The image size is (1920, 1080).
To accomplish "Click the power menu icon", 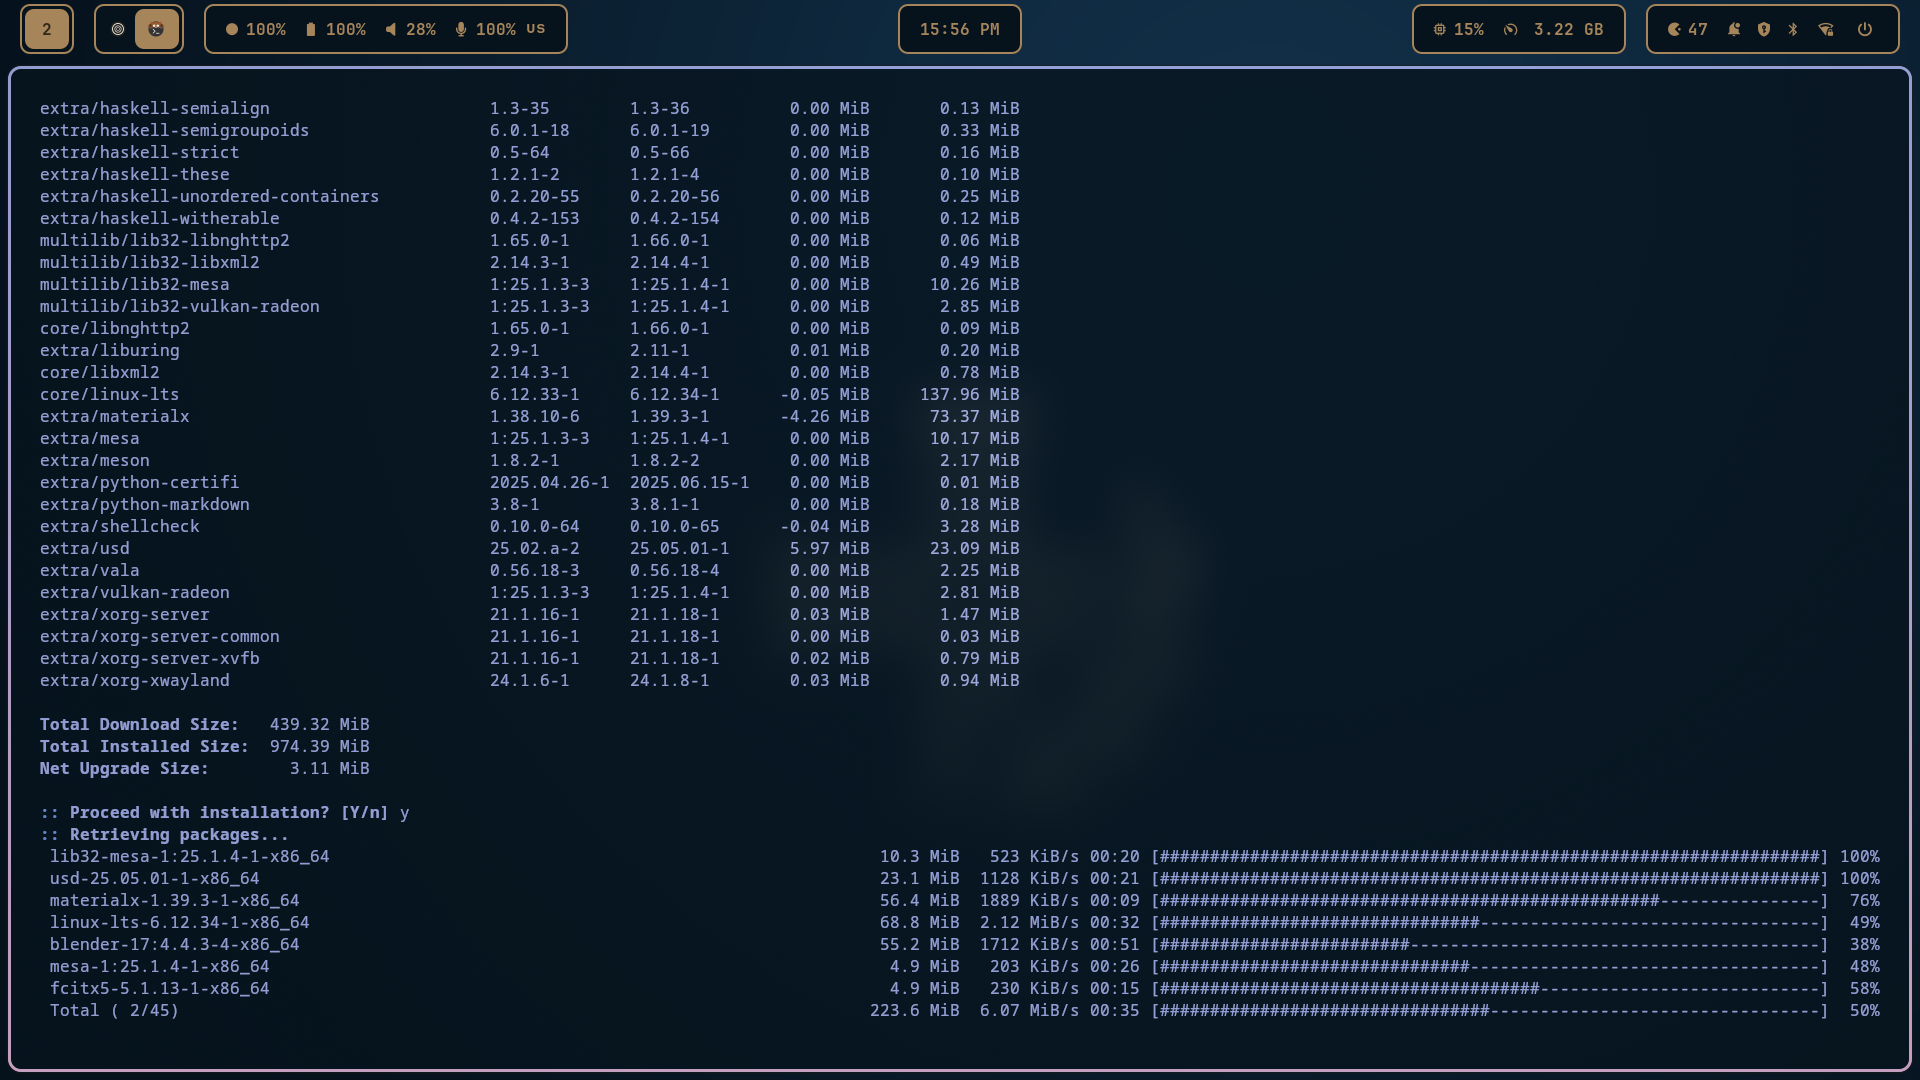I will pyautogui.click(x=1865, y=30).
